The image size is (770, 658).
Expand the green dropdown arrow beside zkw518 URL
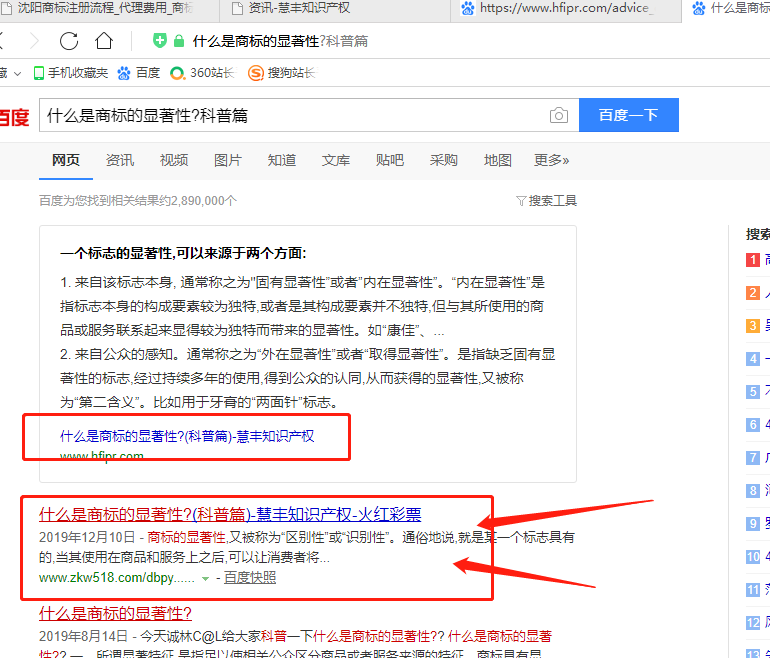(x=205, y=578)
